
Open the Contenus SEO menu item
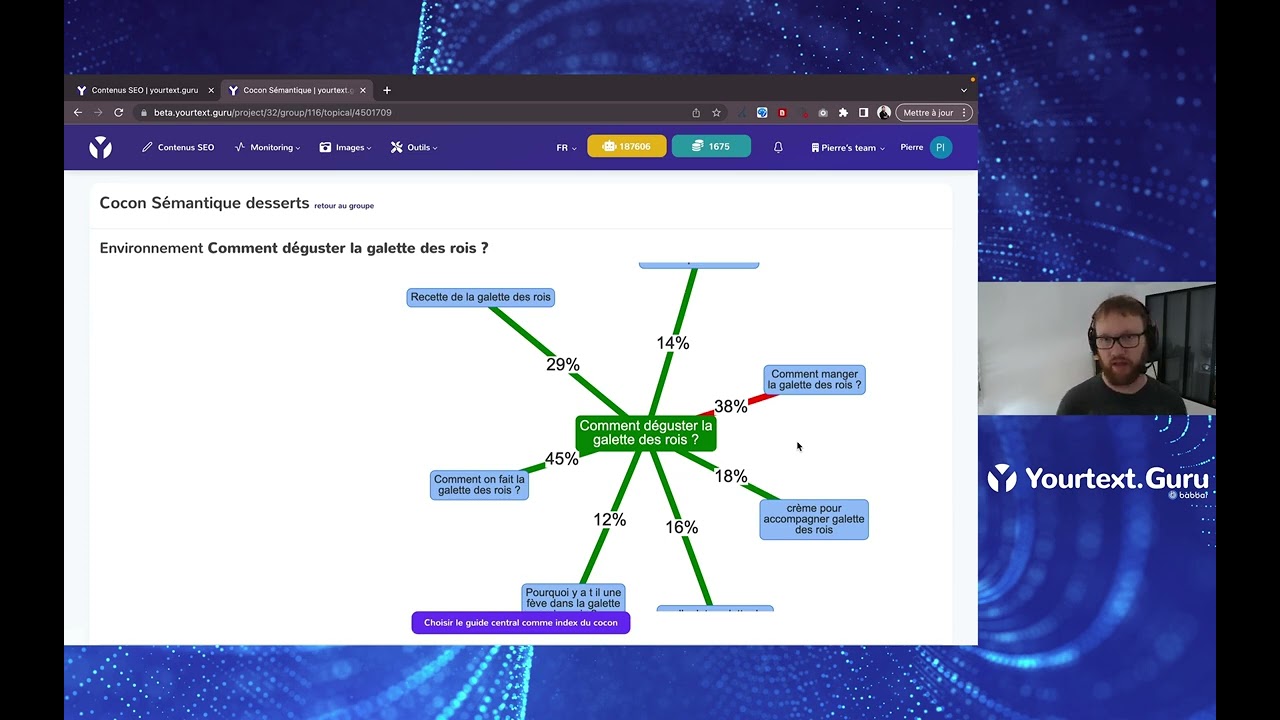(178, 147)
